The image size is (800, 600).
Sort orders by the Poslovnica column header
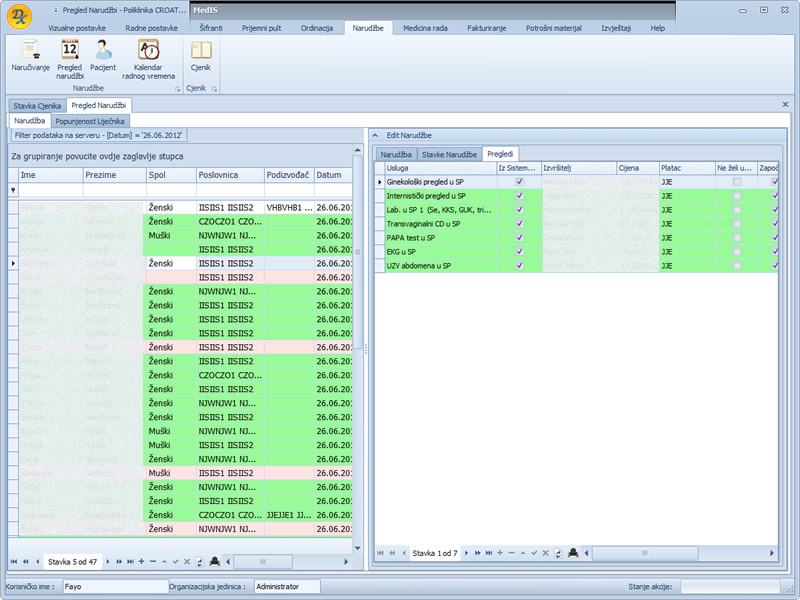pos(230,175)
